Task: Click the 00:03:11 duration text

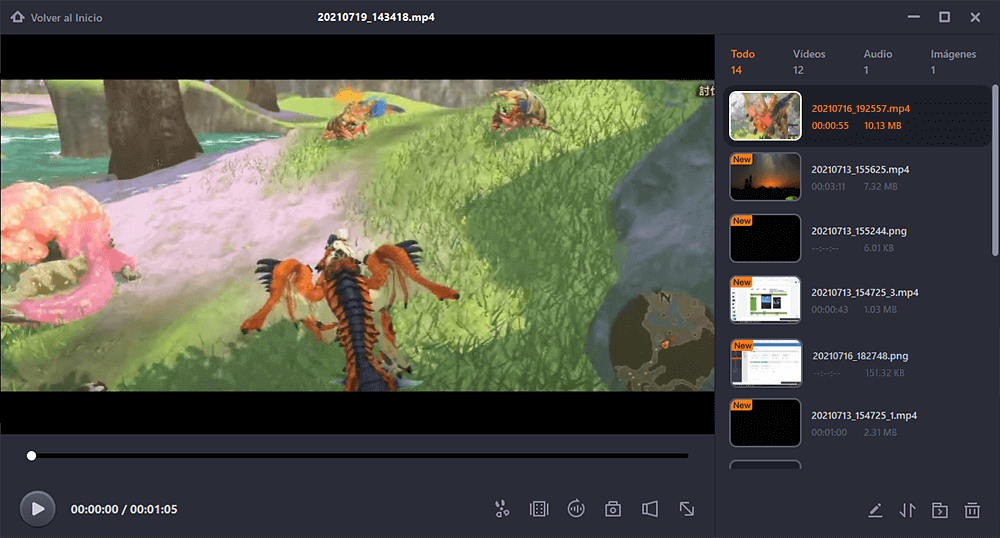Action: pyautogui.click(x=828, y=187)
